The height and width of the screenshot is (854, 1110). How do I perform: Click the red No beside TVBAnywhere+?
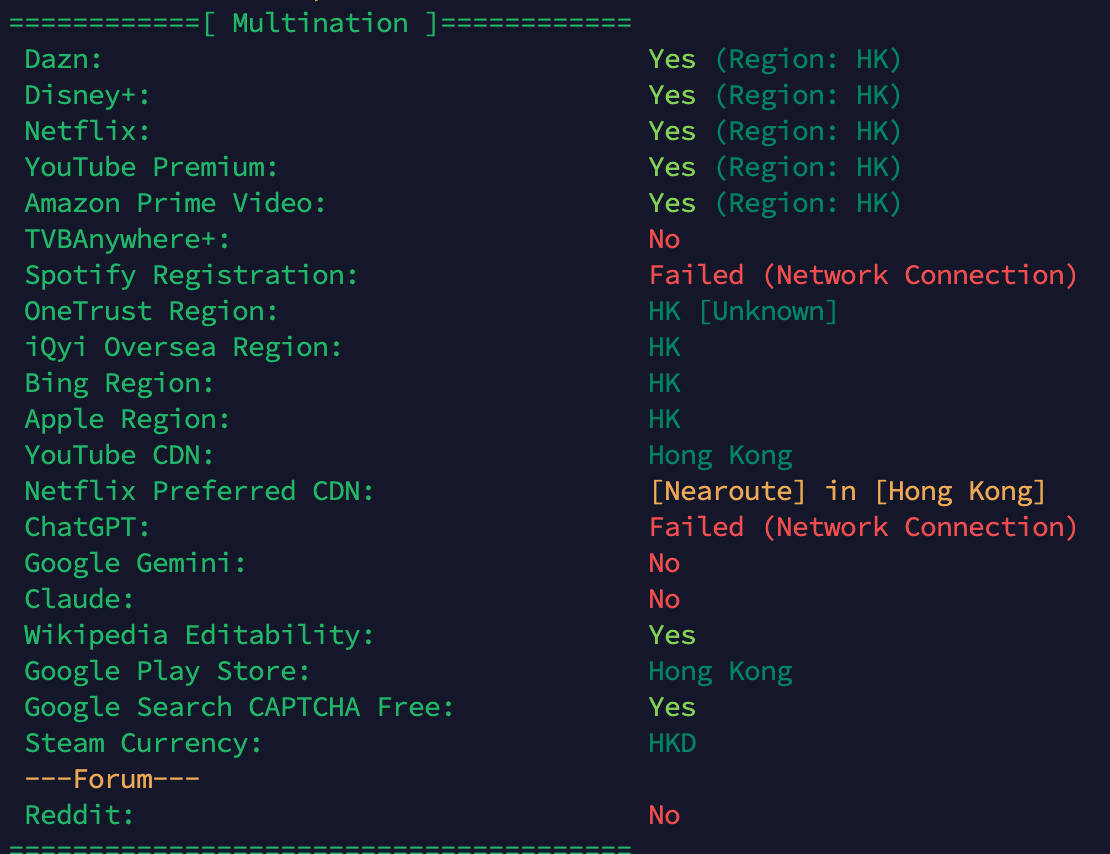[x=665, y=239]
